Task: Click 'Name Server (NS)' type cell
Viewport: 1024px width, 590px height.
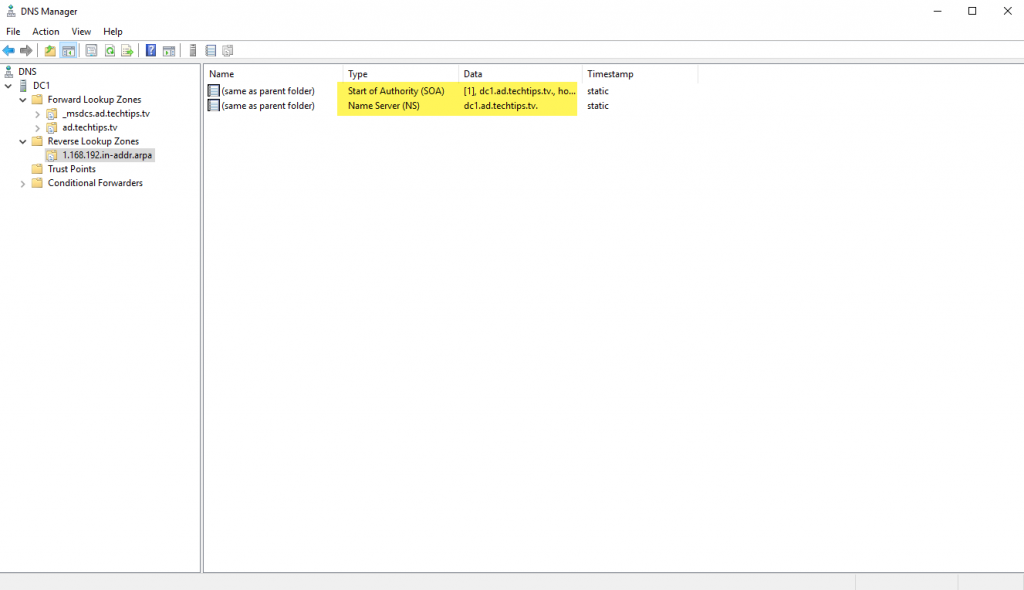Action: click(x=383, y=105)
